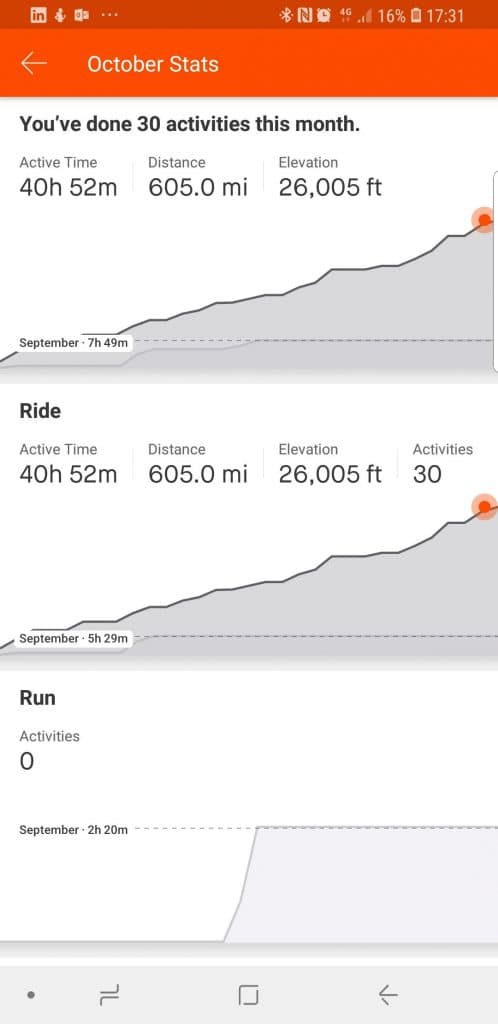Tap the Ride Activities count of 30

click(427, 474)
